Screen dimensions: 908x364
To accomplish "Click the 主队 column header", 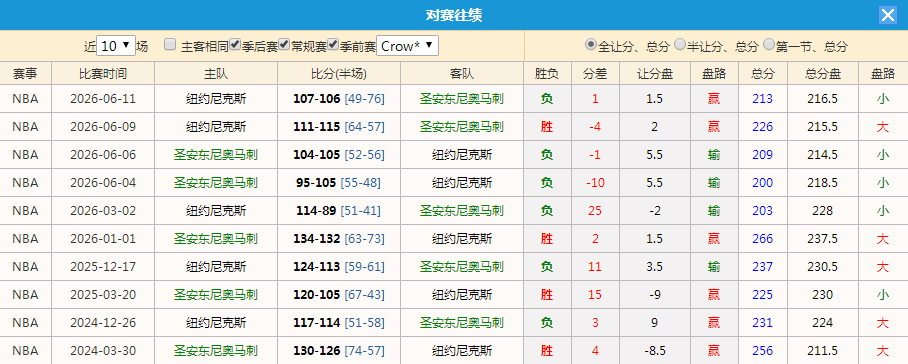I will (x=216, y=73).
